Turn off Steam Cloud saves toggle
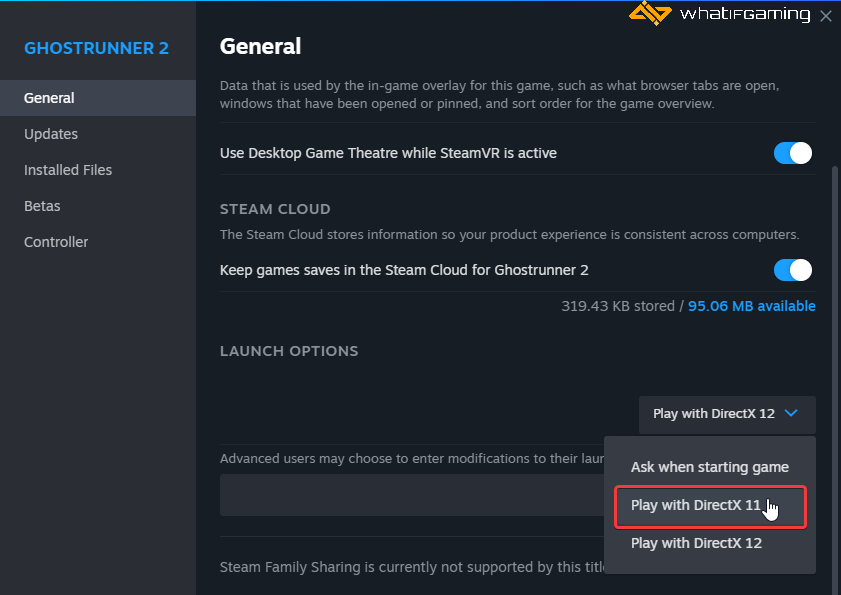Image resolution: width=841 pixels, height=595 pixels. click(792, 270)
